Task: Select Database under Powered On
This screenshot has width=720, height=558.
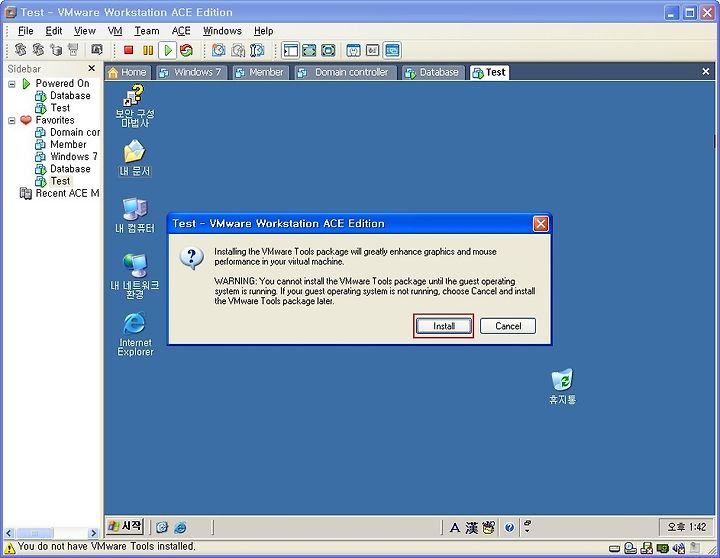Action: 63,96
